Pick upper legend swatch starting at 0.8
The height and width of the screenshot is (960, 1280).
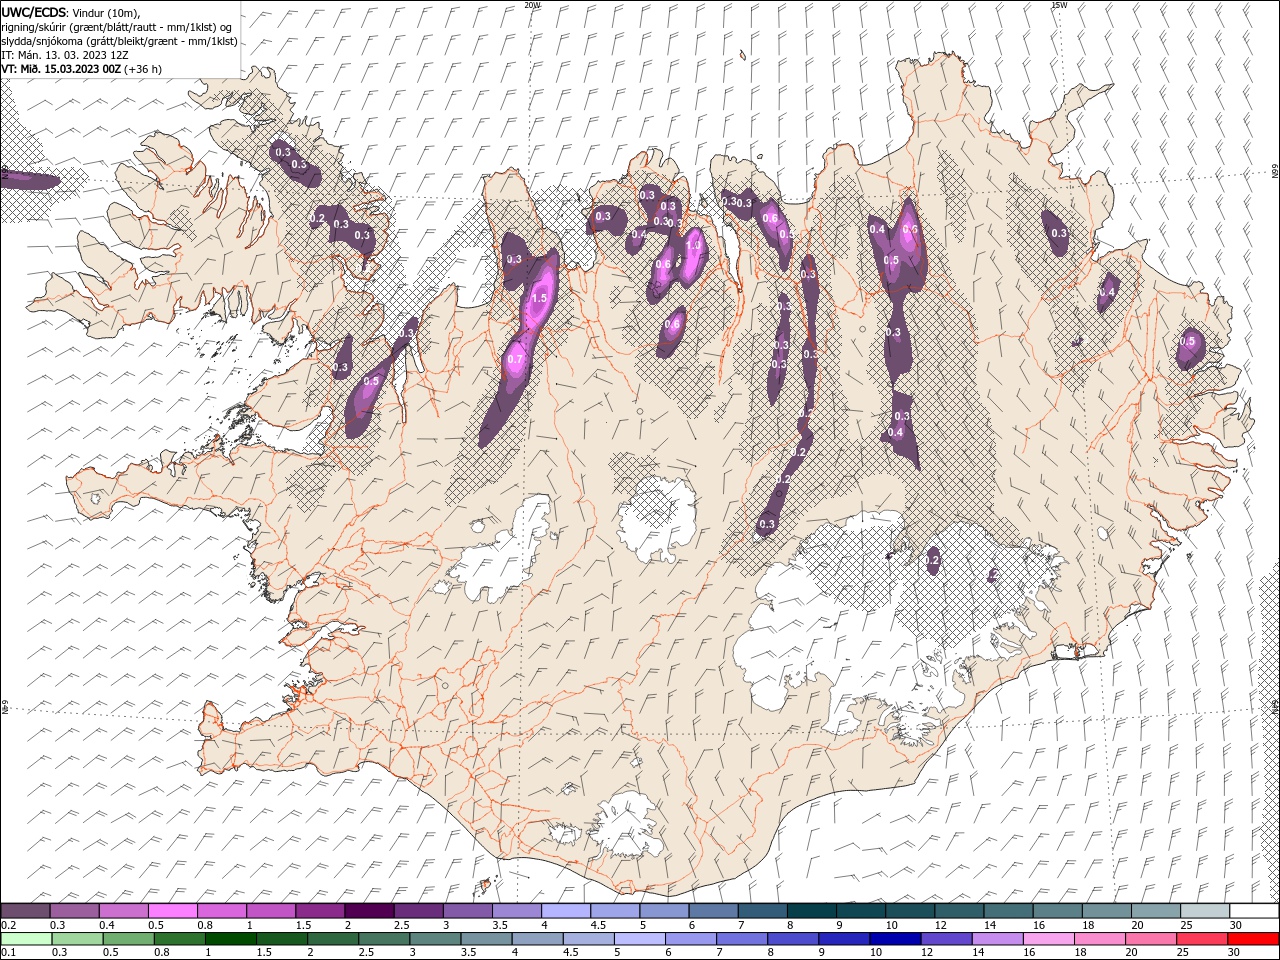point(221,911)
